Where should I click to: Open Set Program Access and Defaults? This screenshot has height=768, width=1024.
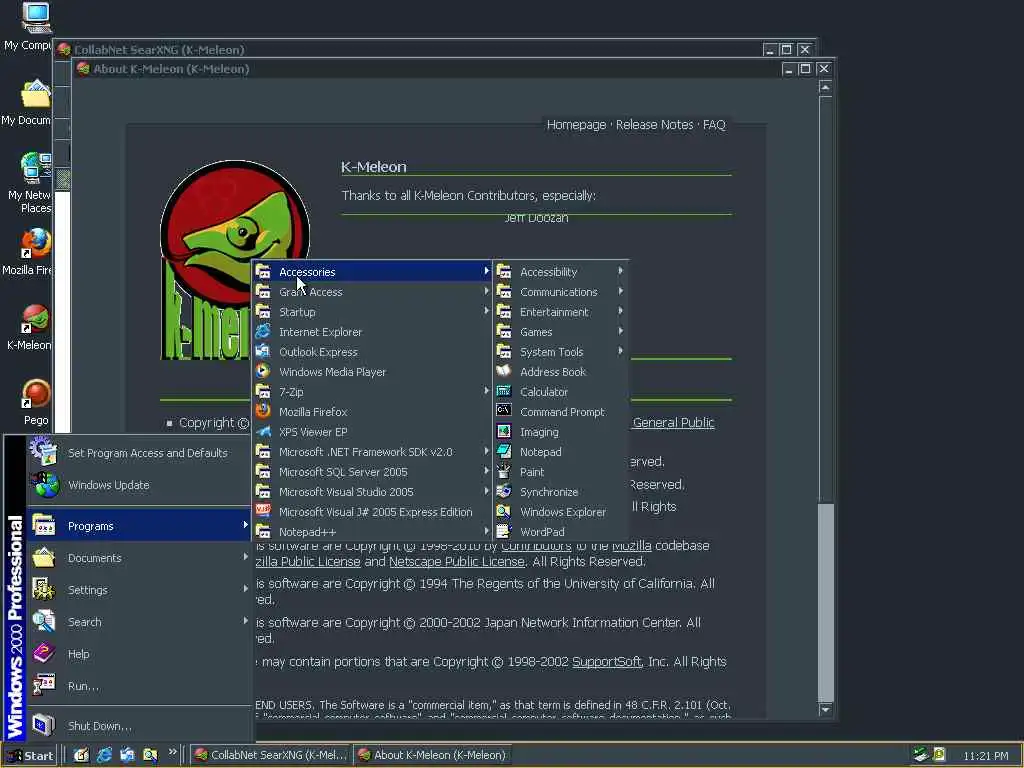point(139,453)
